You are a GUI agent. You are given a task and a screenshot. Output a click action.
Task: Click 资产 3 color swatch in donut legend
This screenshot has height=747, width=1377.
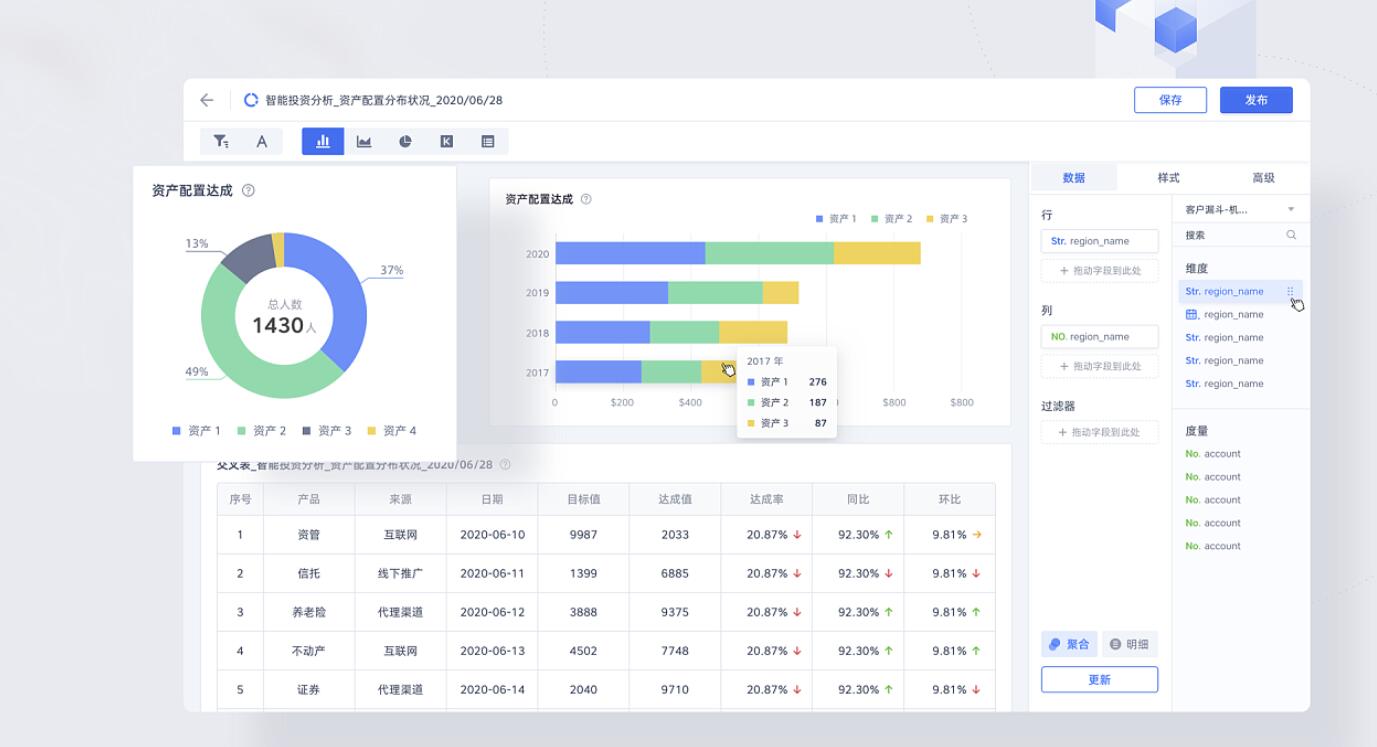[307, 431]
